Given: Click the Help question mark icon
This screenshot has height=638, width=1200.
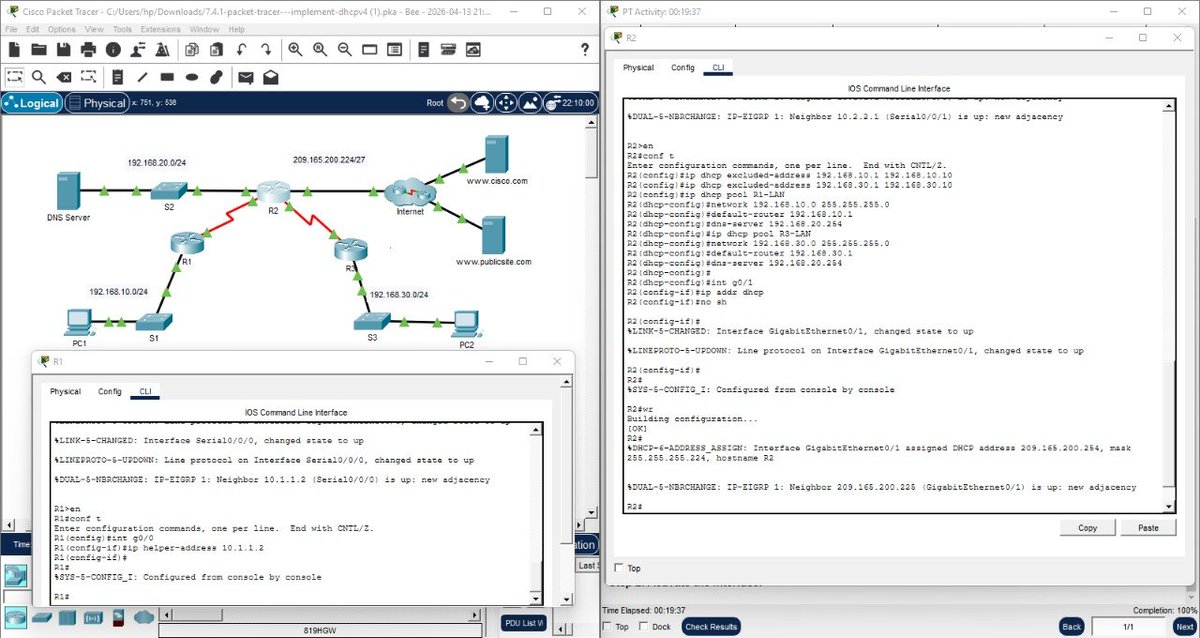Looking at the screenshot, I should pos(585,49).
